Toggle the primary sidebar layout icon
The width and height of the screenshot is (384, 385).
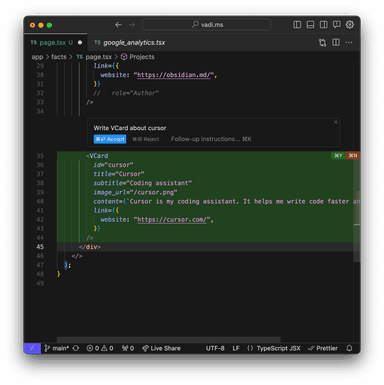coord(297,25)
